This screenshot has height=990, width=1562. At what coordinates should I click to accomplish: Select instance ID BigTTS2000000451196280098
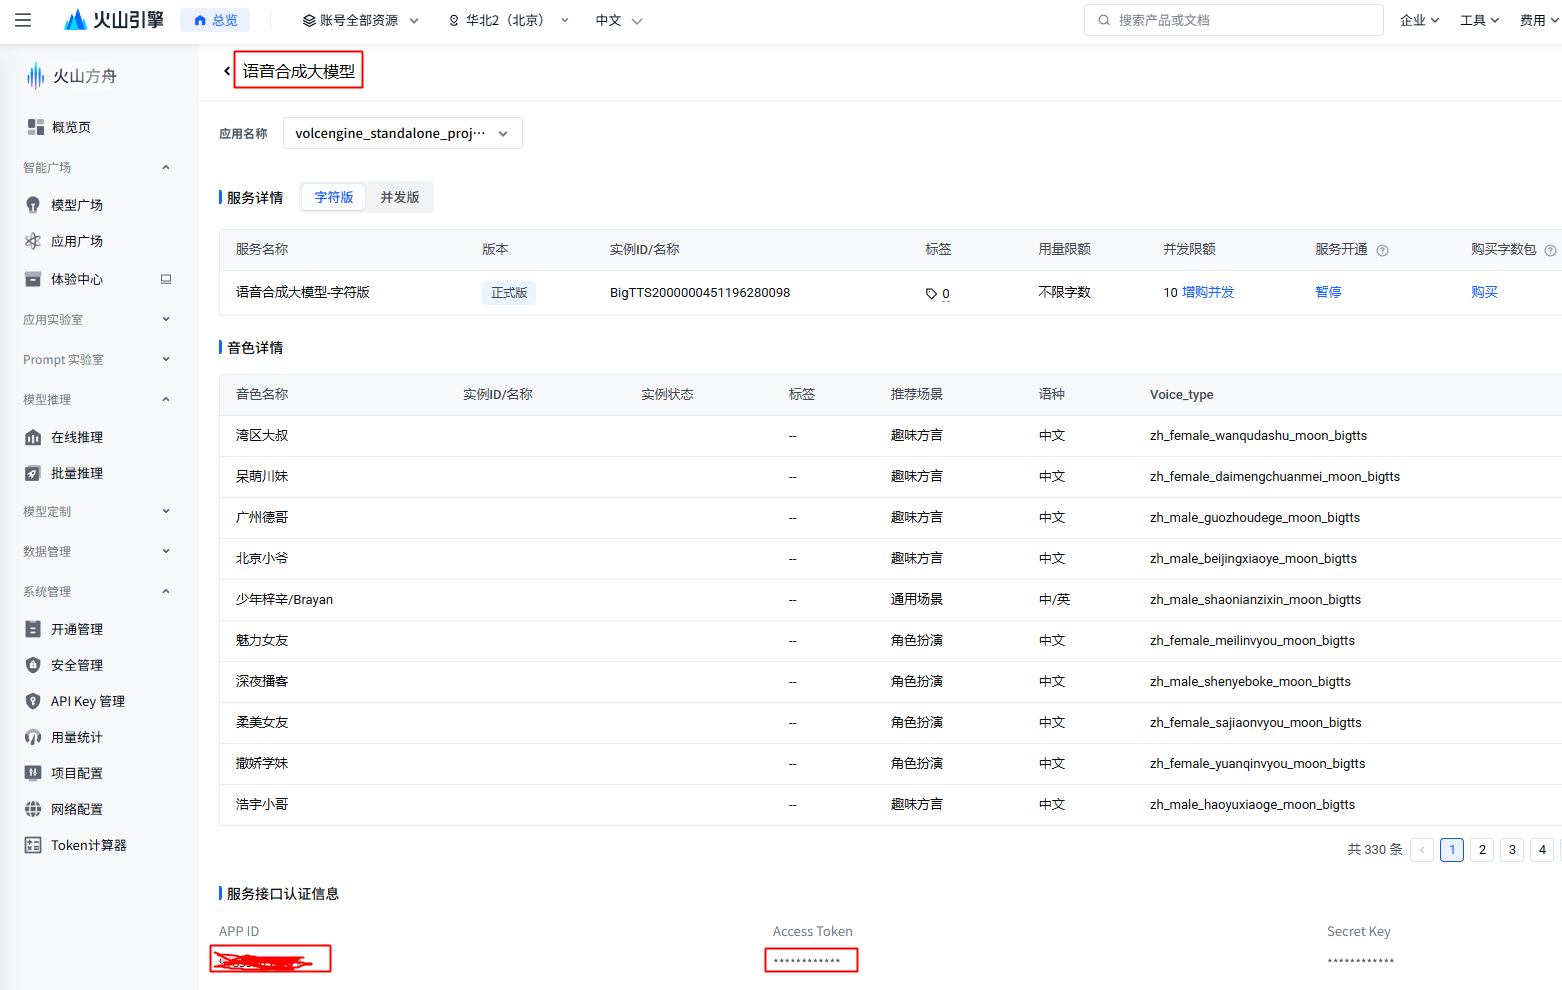click(700, 293)
